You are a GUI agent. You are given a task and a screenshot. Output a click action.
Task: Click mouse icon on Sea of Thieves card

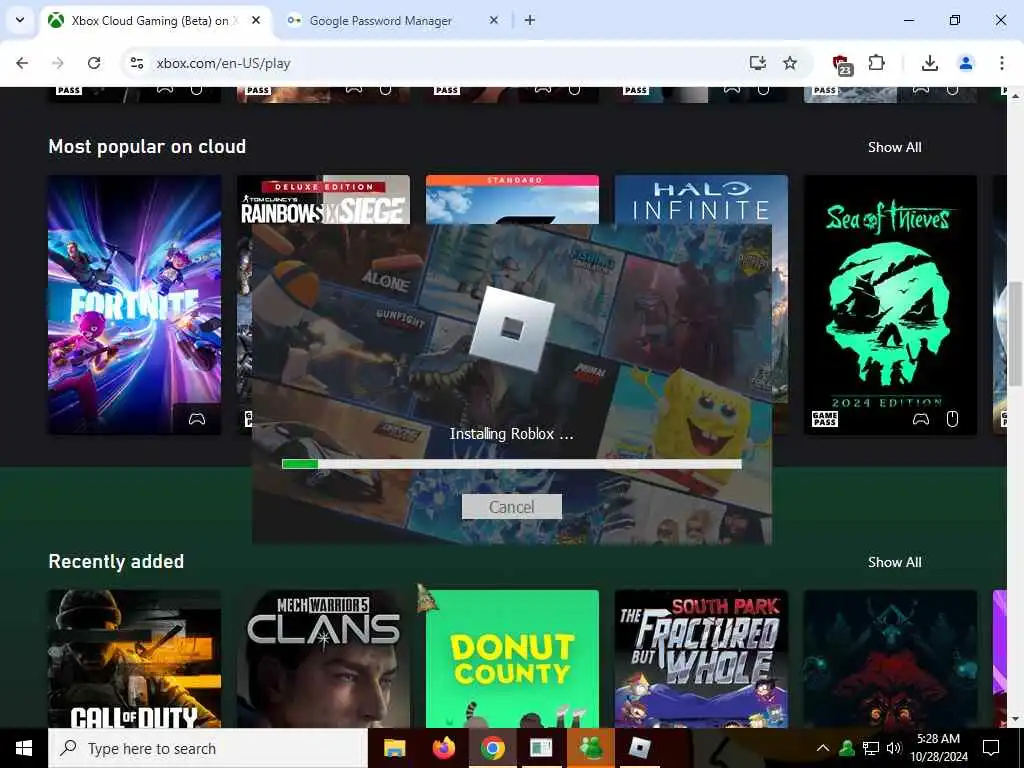pyautogui.click(x=952, y=419)
